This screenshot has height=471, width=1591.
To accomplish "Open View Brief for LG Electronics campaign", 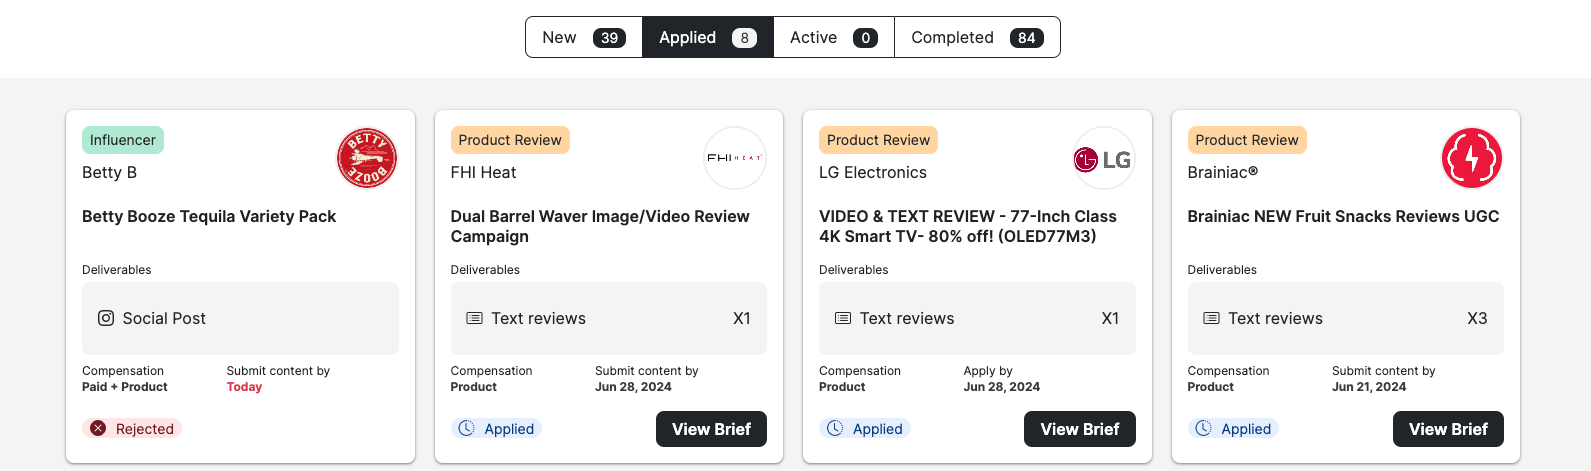I will pos(1080,429).
